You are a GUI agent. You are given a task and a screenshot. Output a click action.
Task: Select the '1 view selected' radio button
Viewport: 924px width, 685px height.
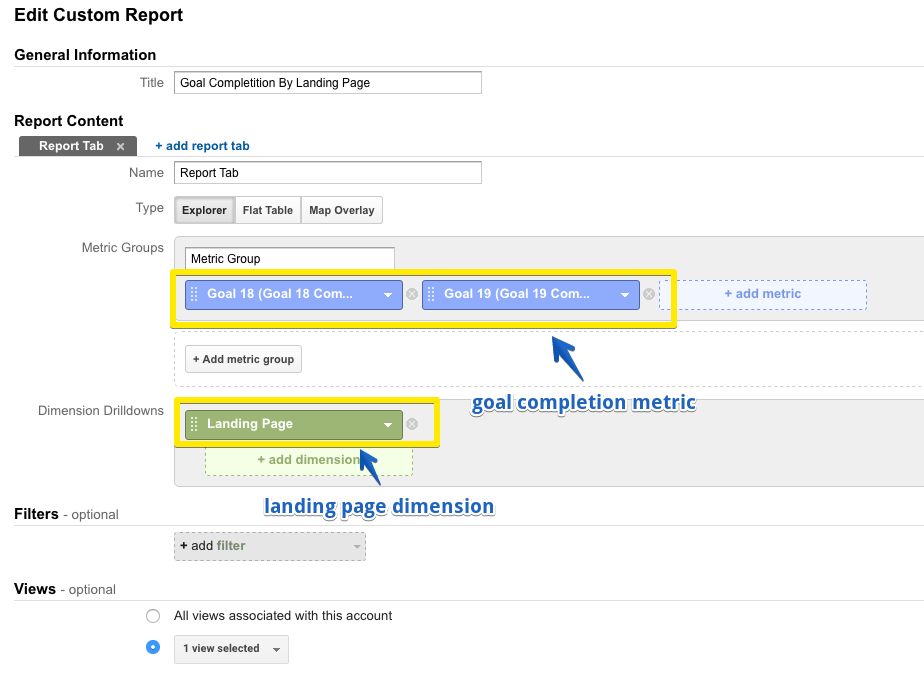click(x=153, y=647)
